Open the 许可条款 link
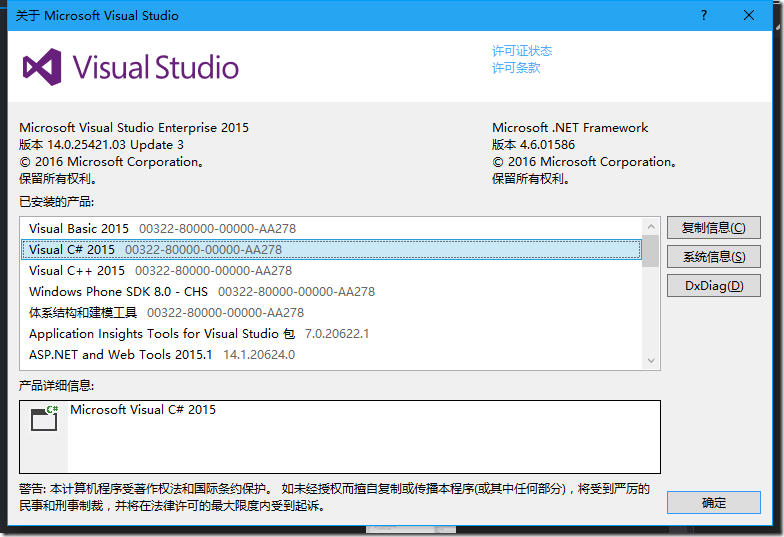 516,68
